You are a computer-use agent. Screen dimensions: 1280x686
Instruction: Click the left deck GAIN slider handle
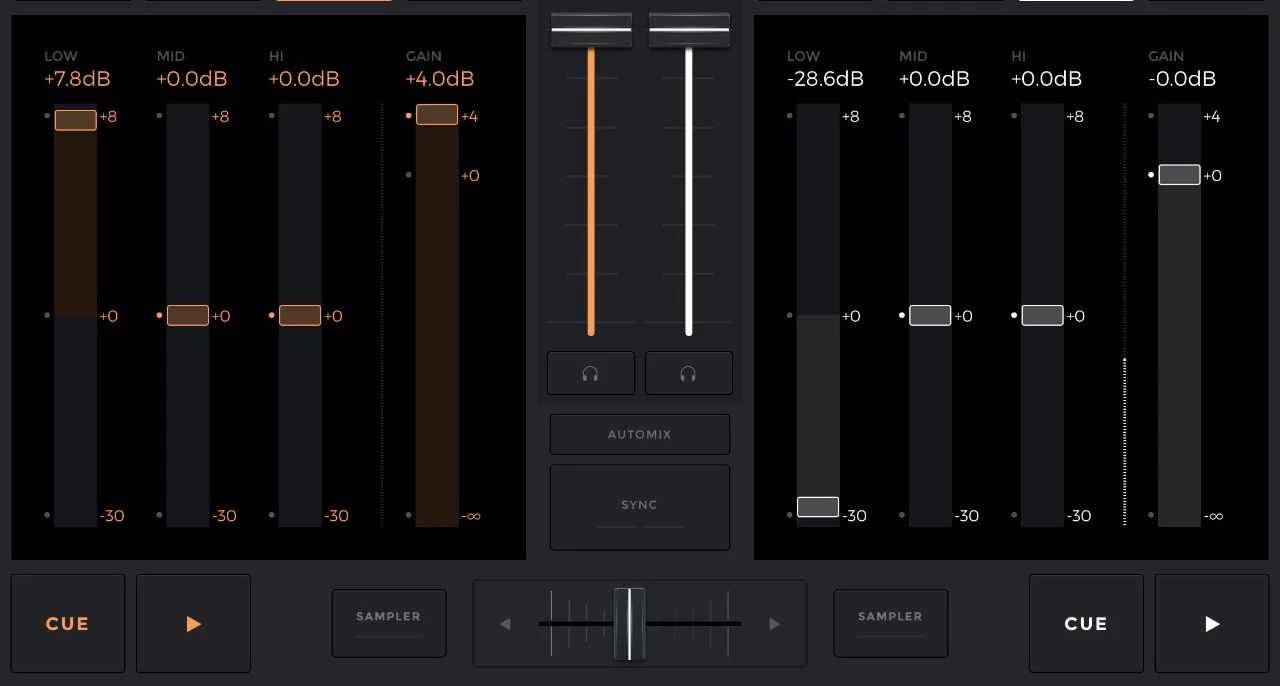pyautogui.click(x=437, y=115)
